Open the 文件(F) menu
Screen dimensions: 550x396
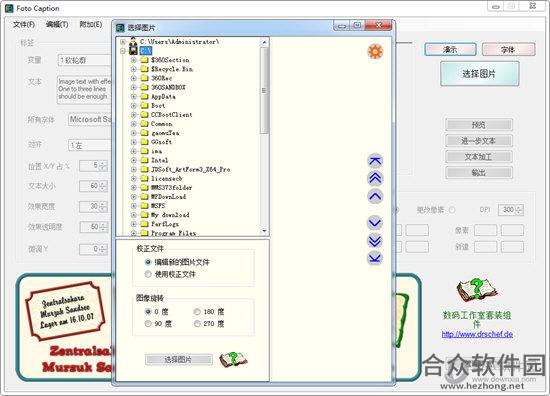pyautogui.click(x=24, y=24)
